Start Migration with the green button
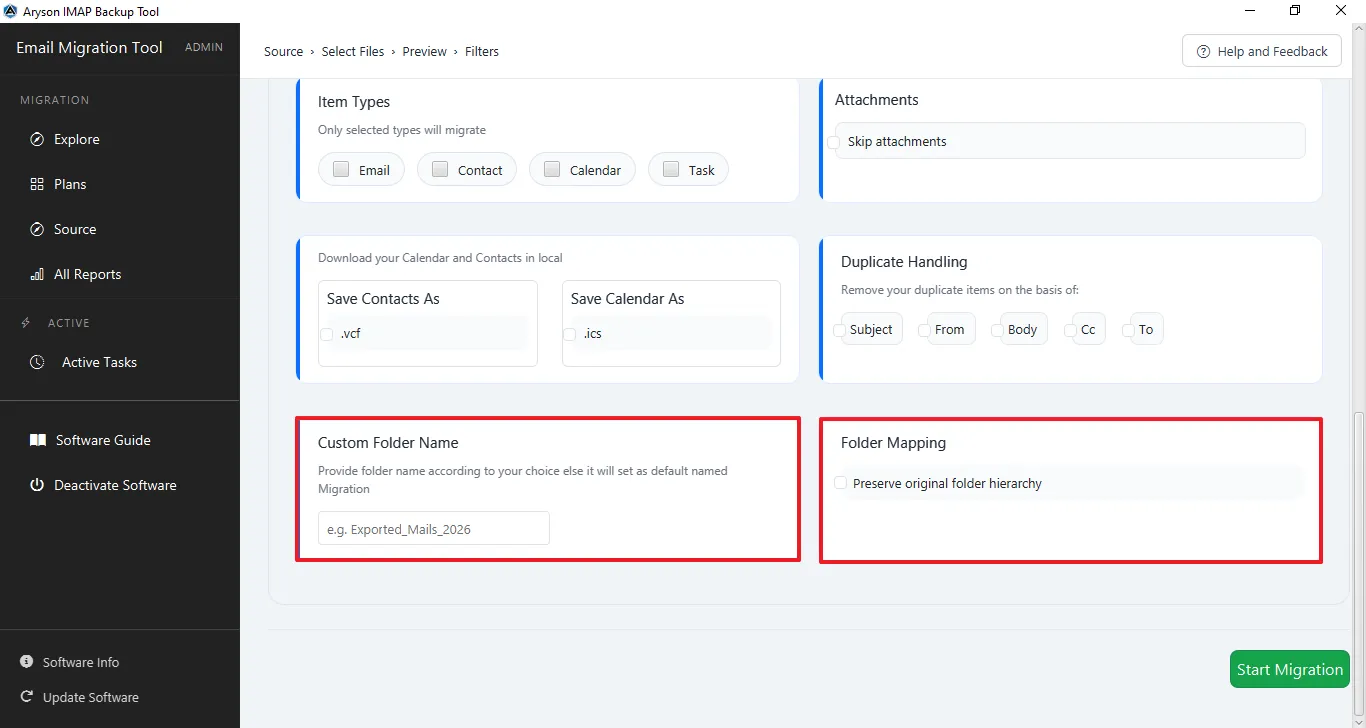This screenshot has height=728, width=1366. coord(1290,670)
